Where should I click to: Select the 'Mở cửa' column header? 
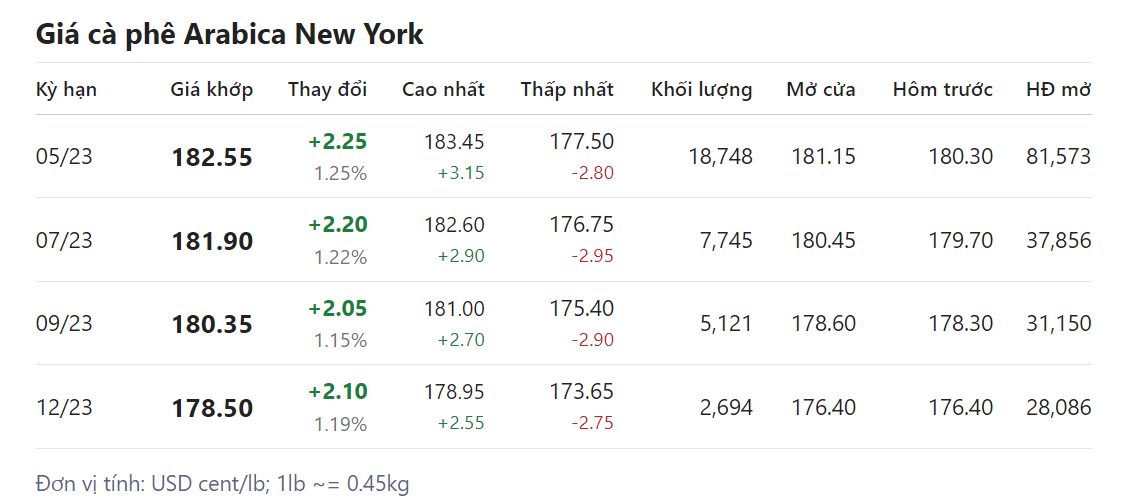(x=820, y=89)
